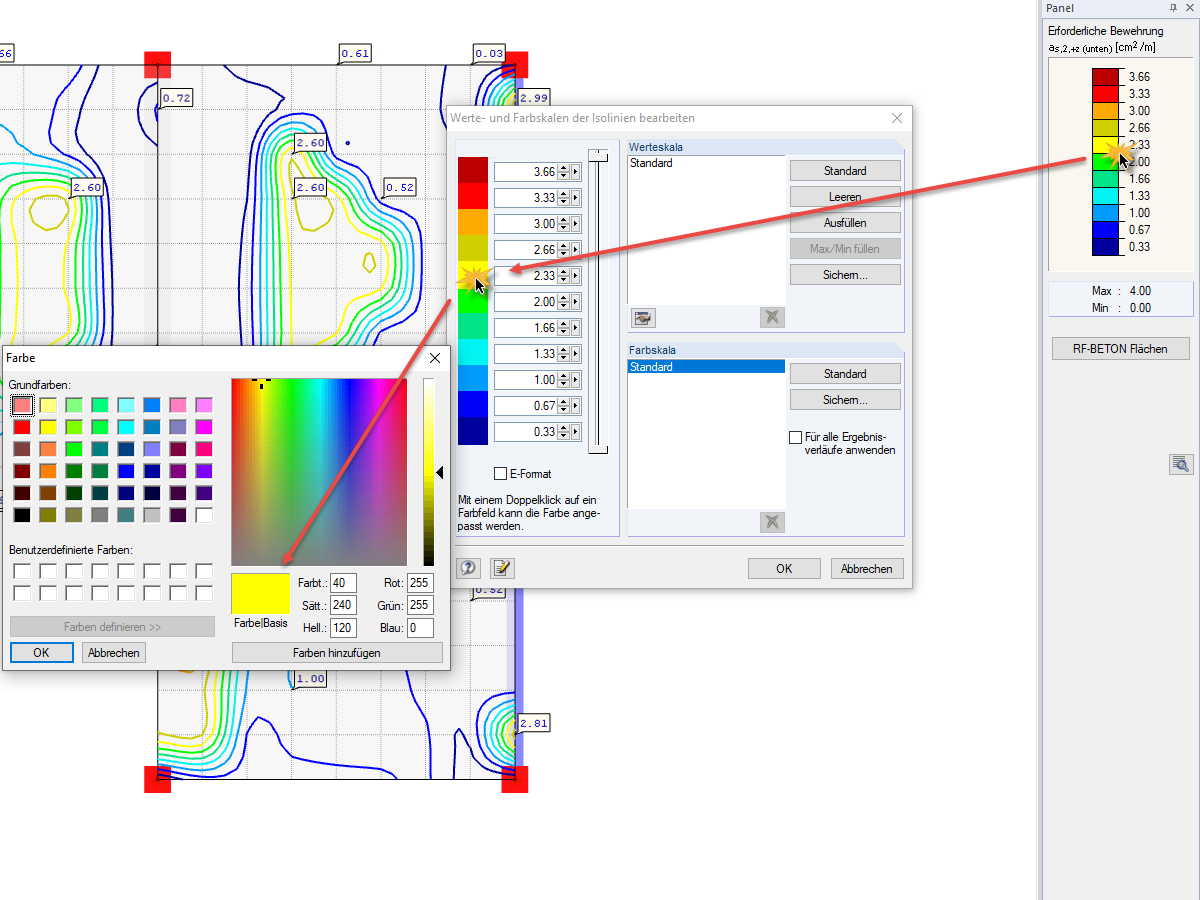This screenshot has height=900, width=1200.
Task: Confirm the isolines dialog with OK
Action: coord(784,568)
